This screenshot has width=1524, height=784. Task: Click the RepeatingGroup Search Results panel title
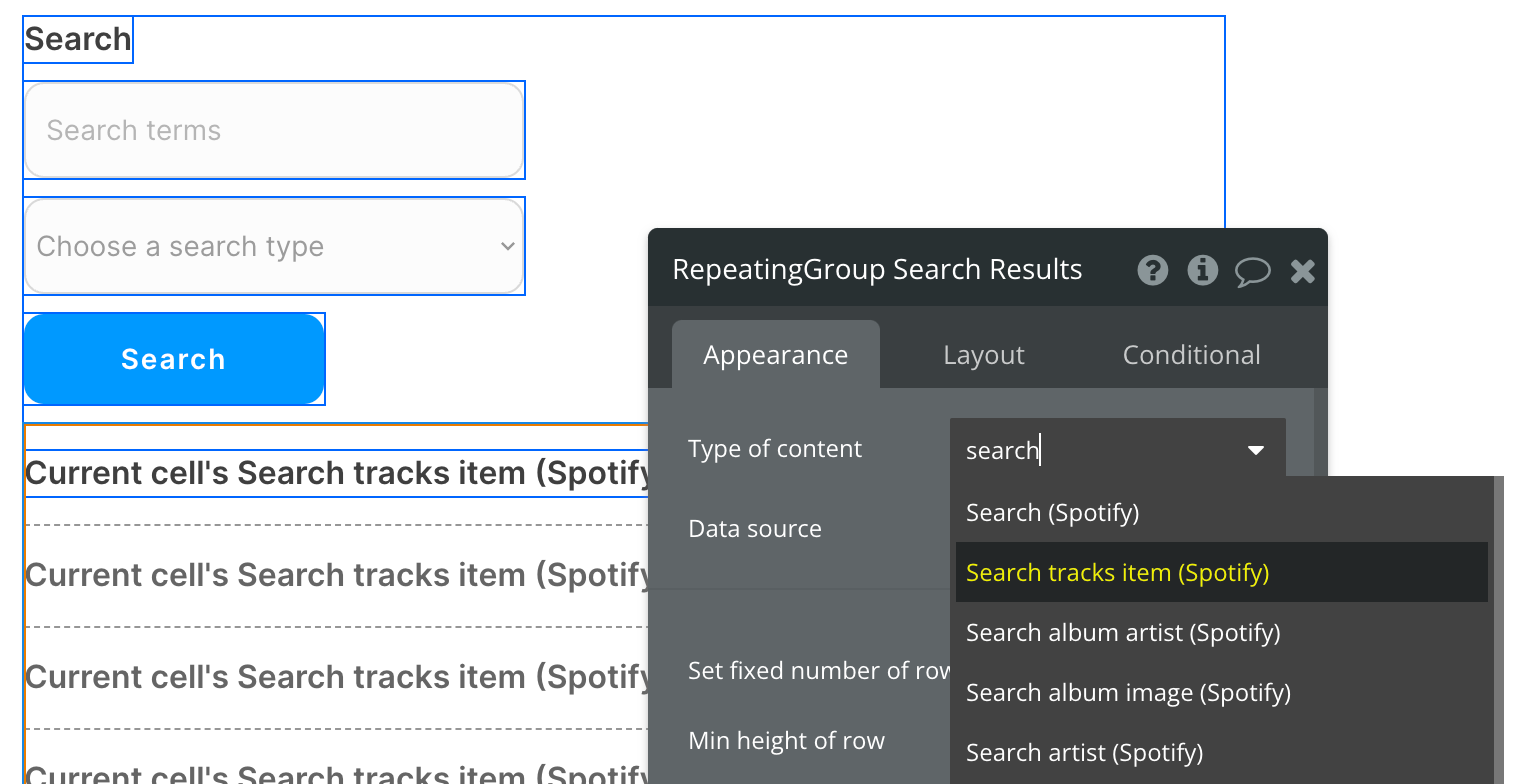[x=877, y=270]
